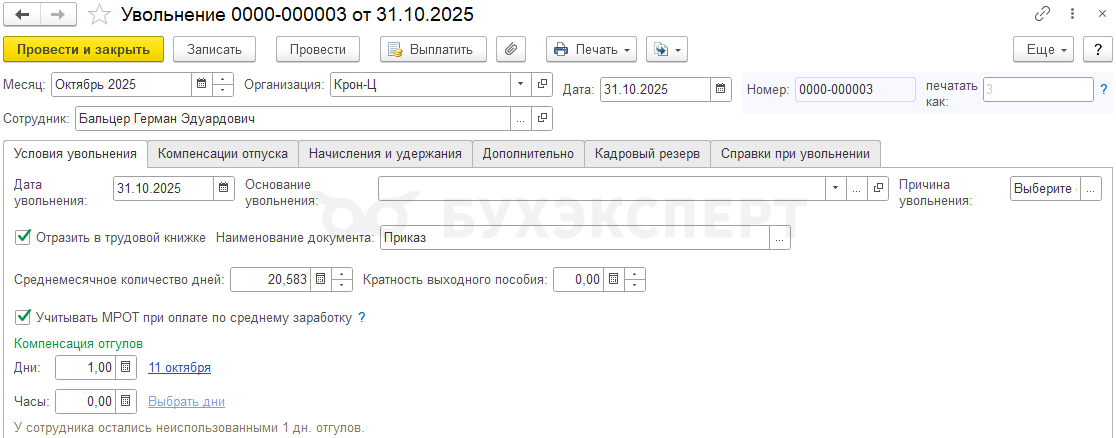Image resolution: width=1116 pixels, height=438 pixels.
Task: Go back with the left arrow
Action: [x=22, y=14]
